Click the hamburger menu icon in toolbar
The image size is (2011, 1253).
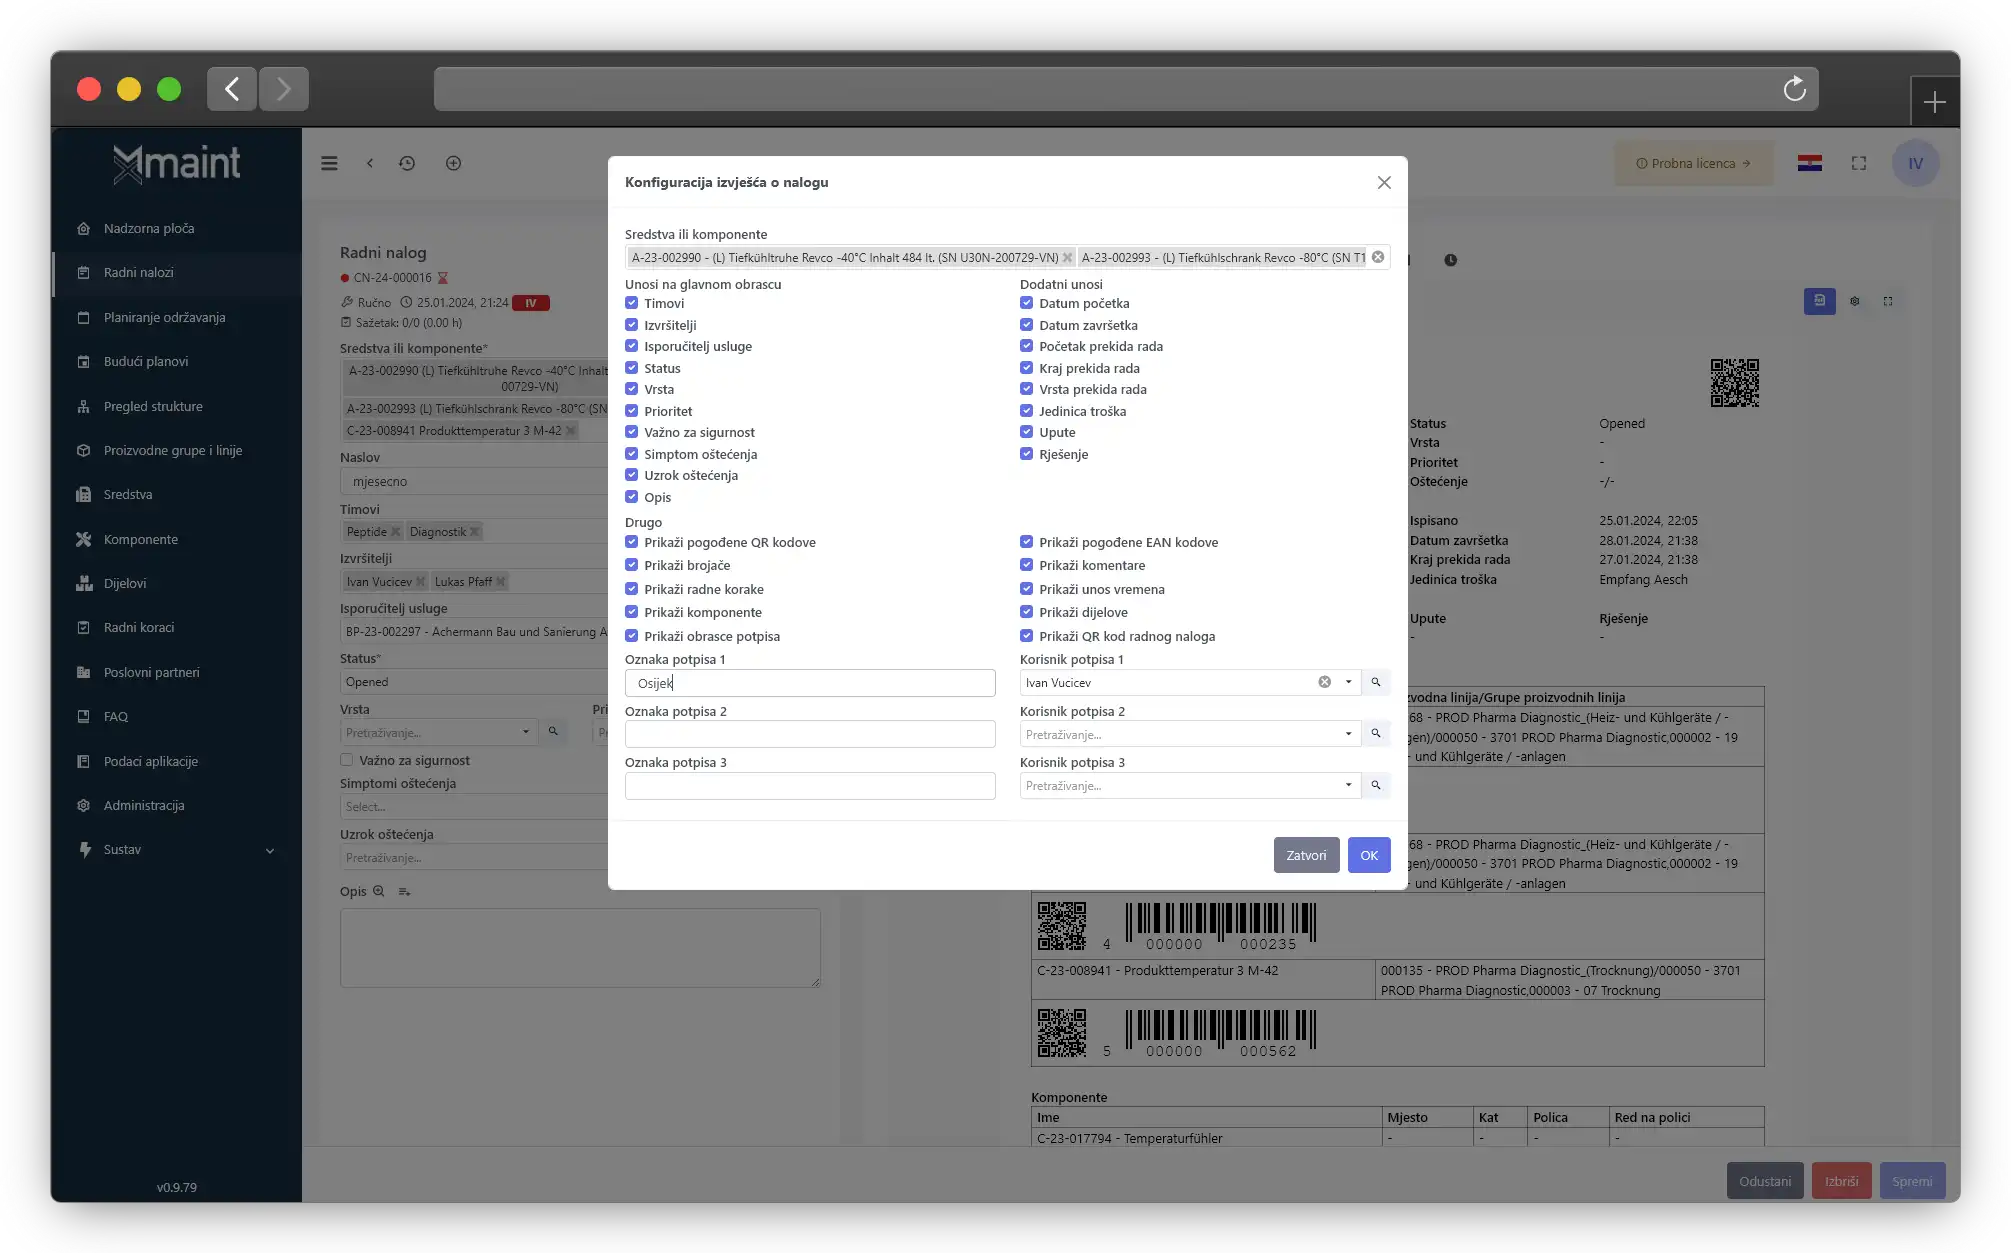tap(329, 163)
